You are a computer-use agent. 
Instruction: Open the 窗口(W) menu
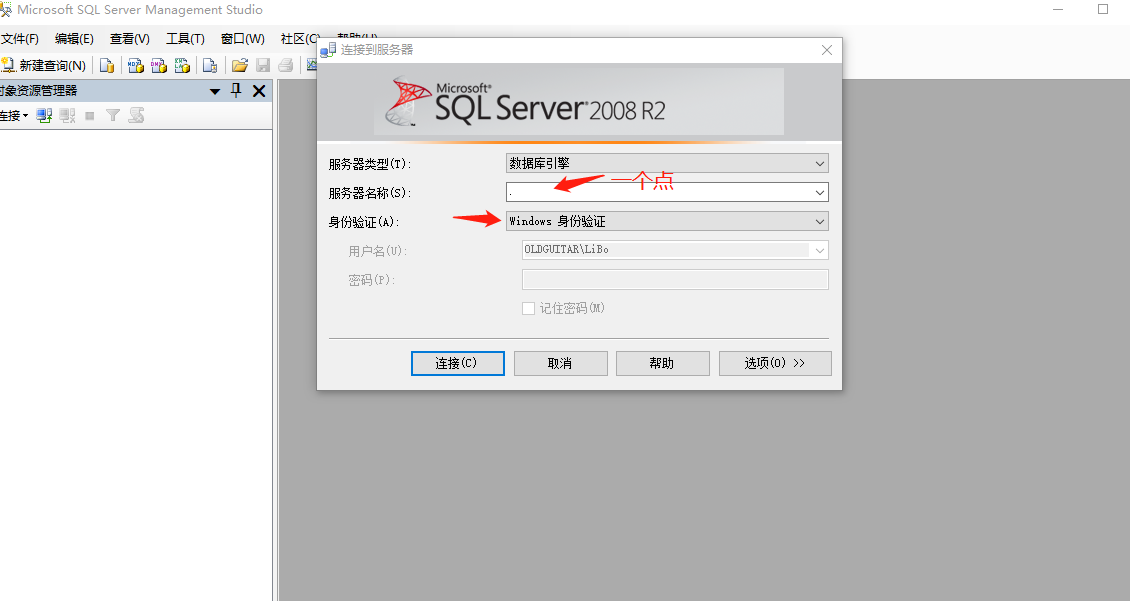(243, 39)
